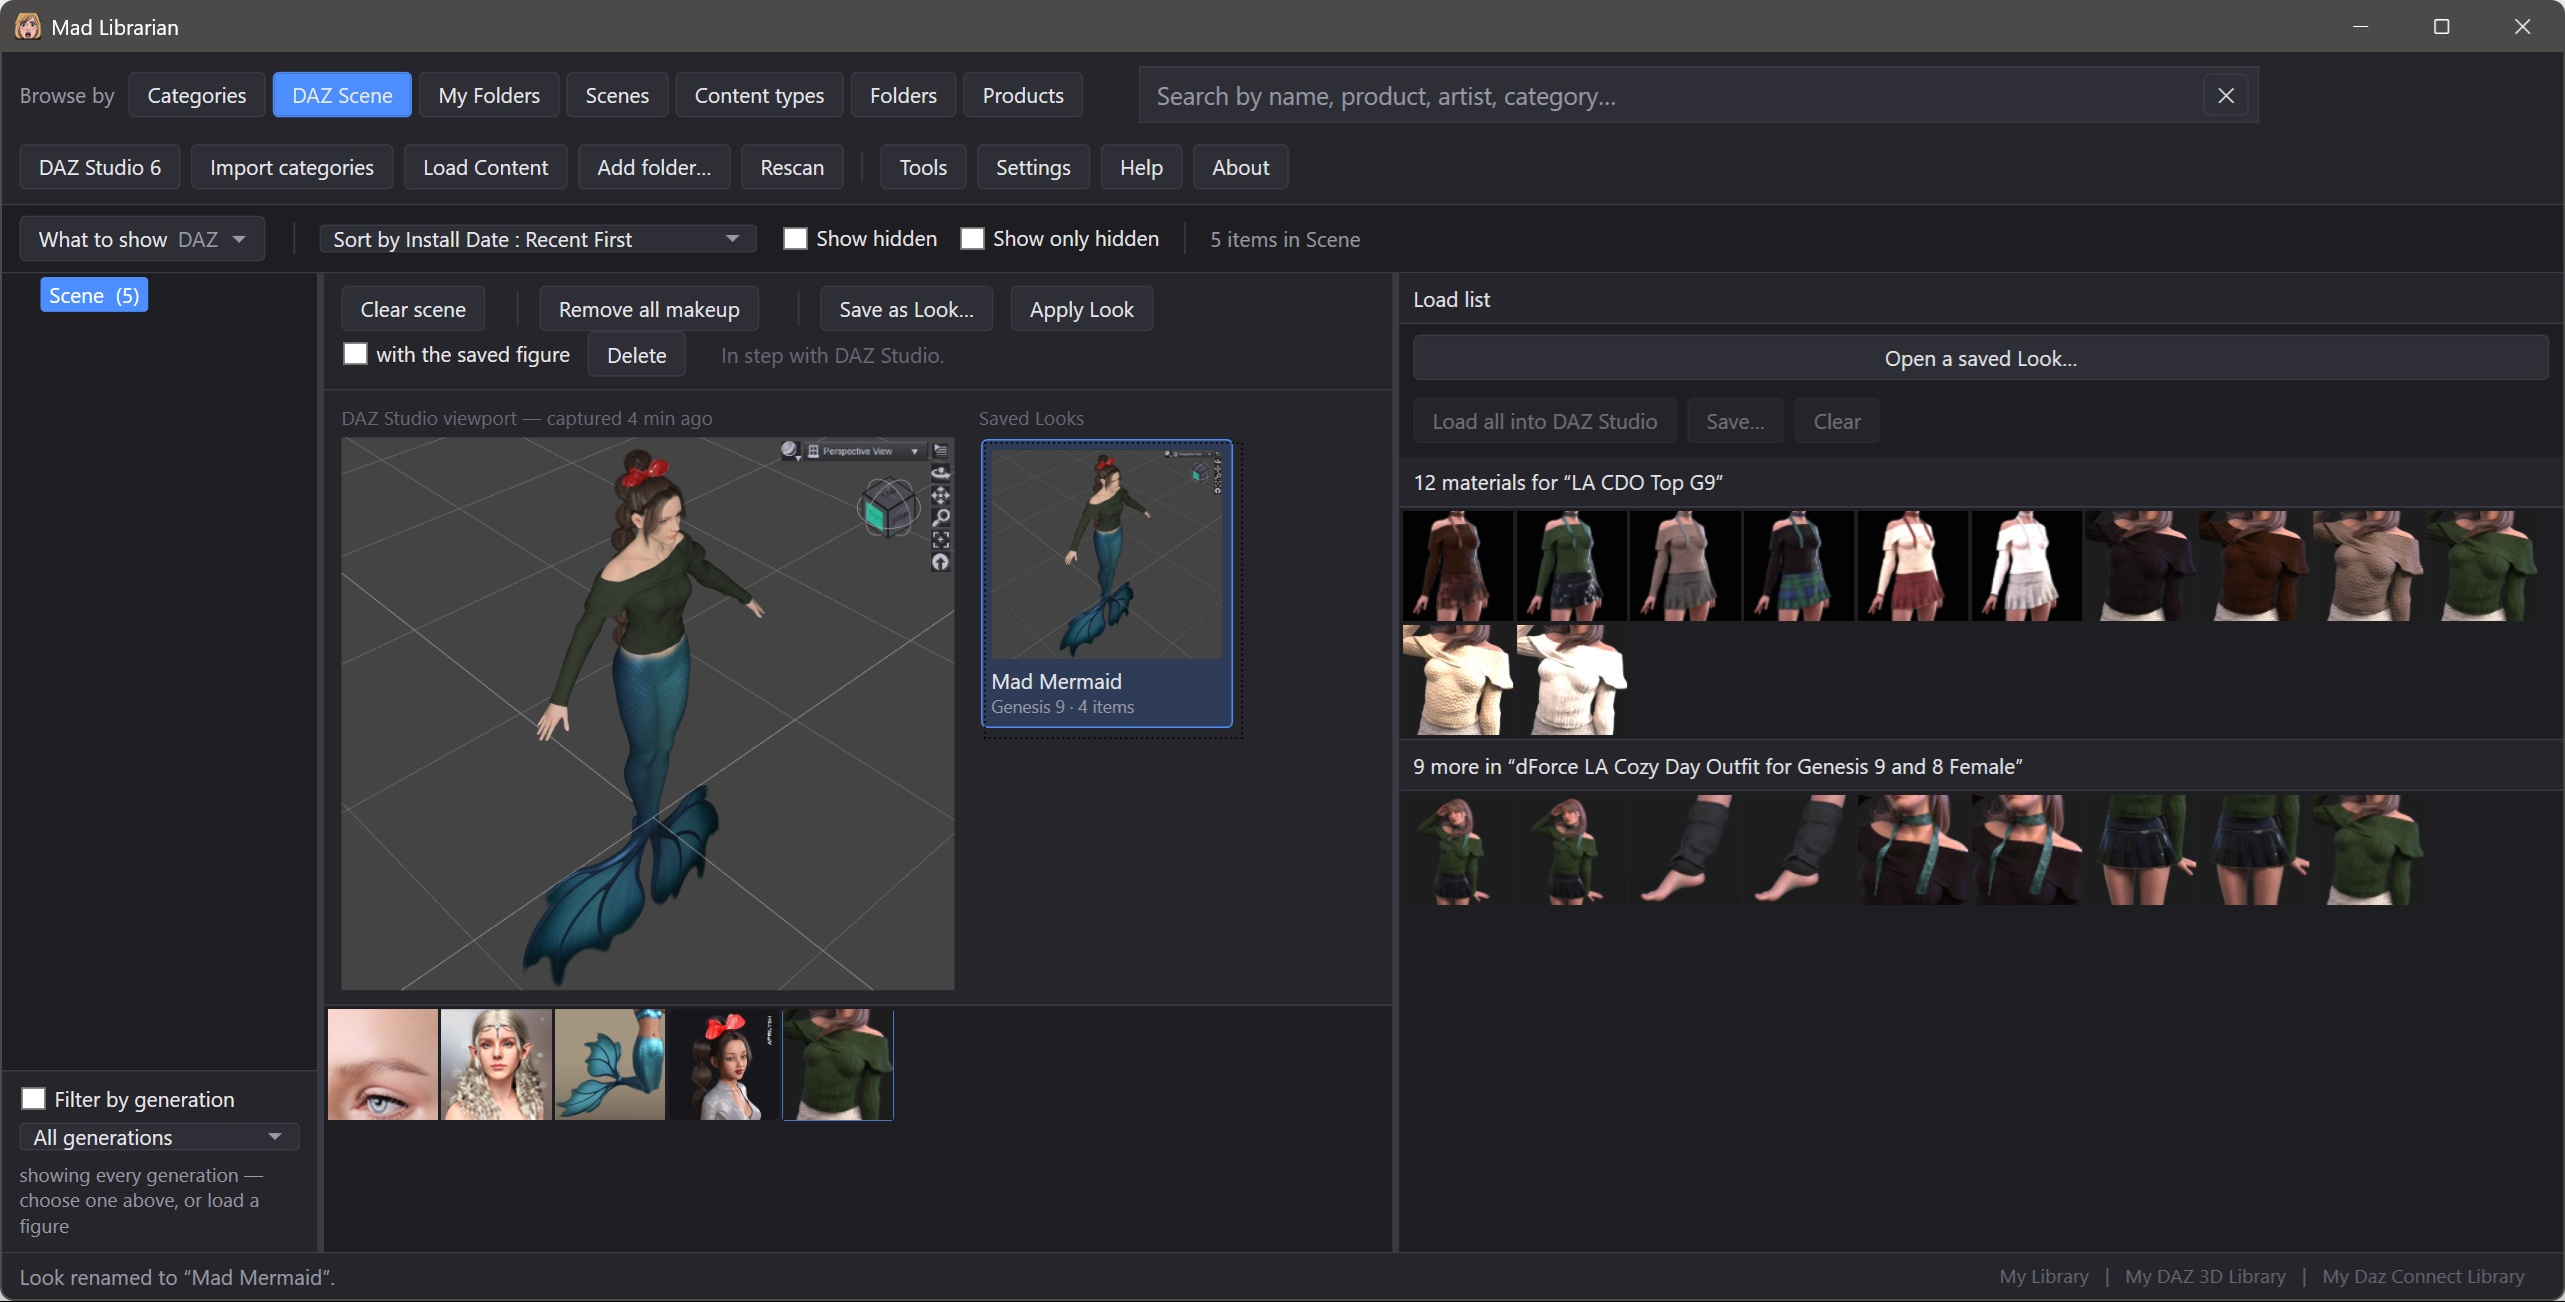Select the mermaid tail scene item thumbnail

[610, 1064]
